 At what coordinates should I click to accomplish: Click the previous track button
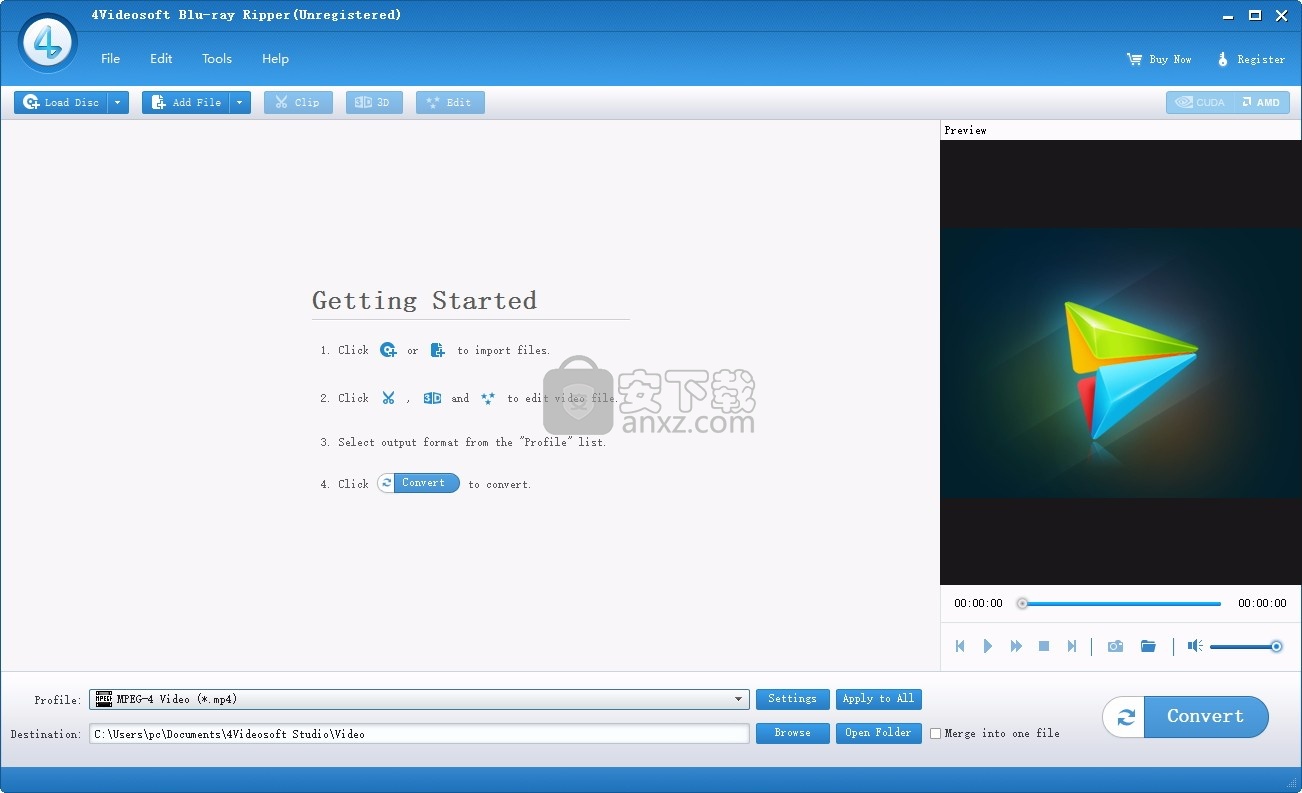click(x=960, y=646)
